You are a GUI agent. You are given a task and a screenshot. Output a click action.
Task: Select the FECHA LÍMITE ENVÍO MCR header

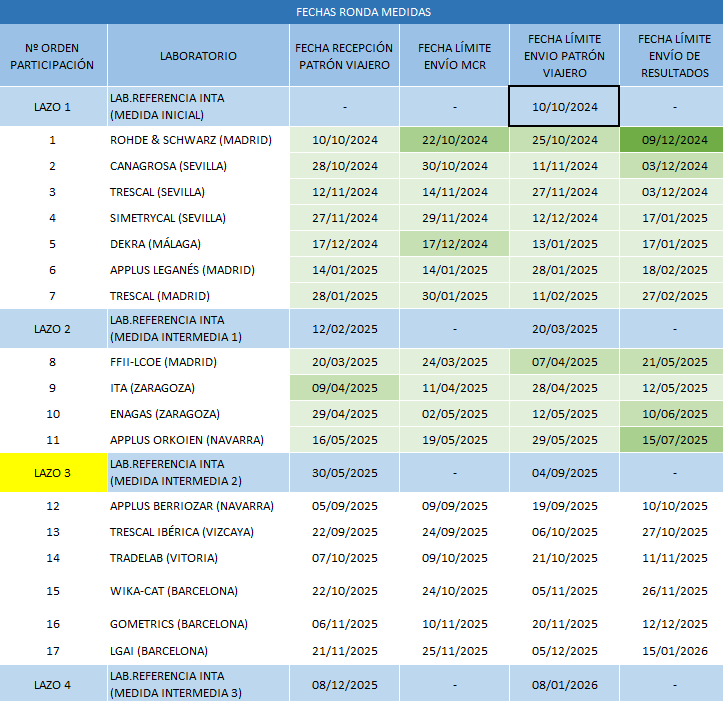[455, 56]
